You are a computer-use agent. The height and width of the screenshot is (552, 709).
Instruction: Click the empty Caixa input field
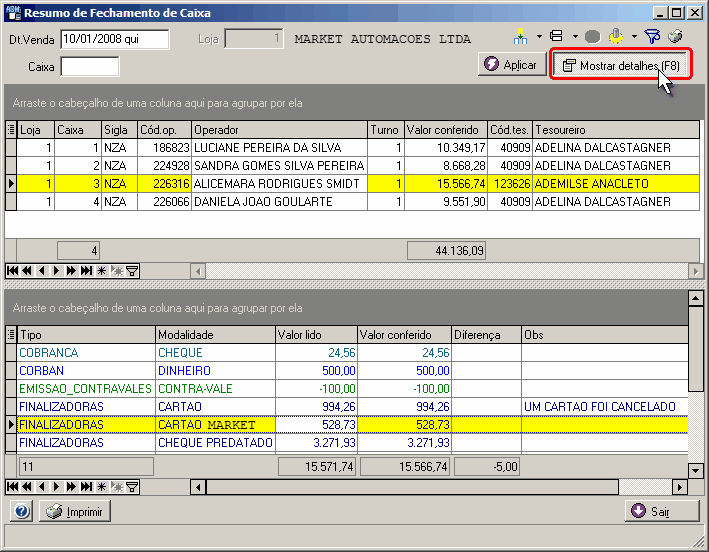pos(90,66)
